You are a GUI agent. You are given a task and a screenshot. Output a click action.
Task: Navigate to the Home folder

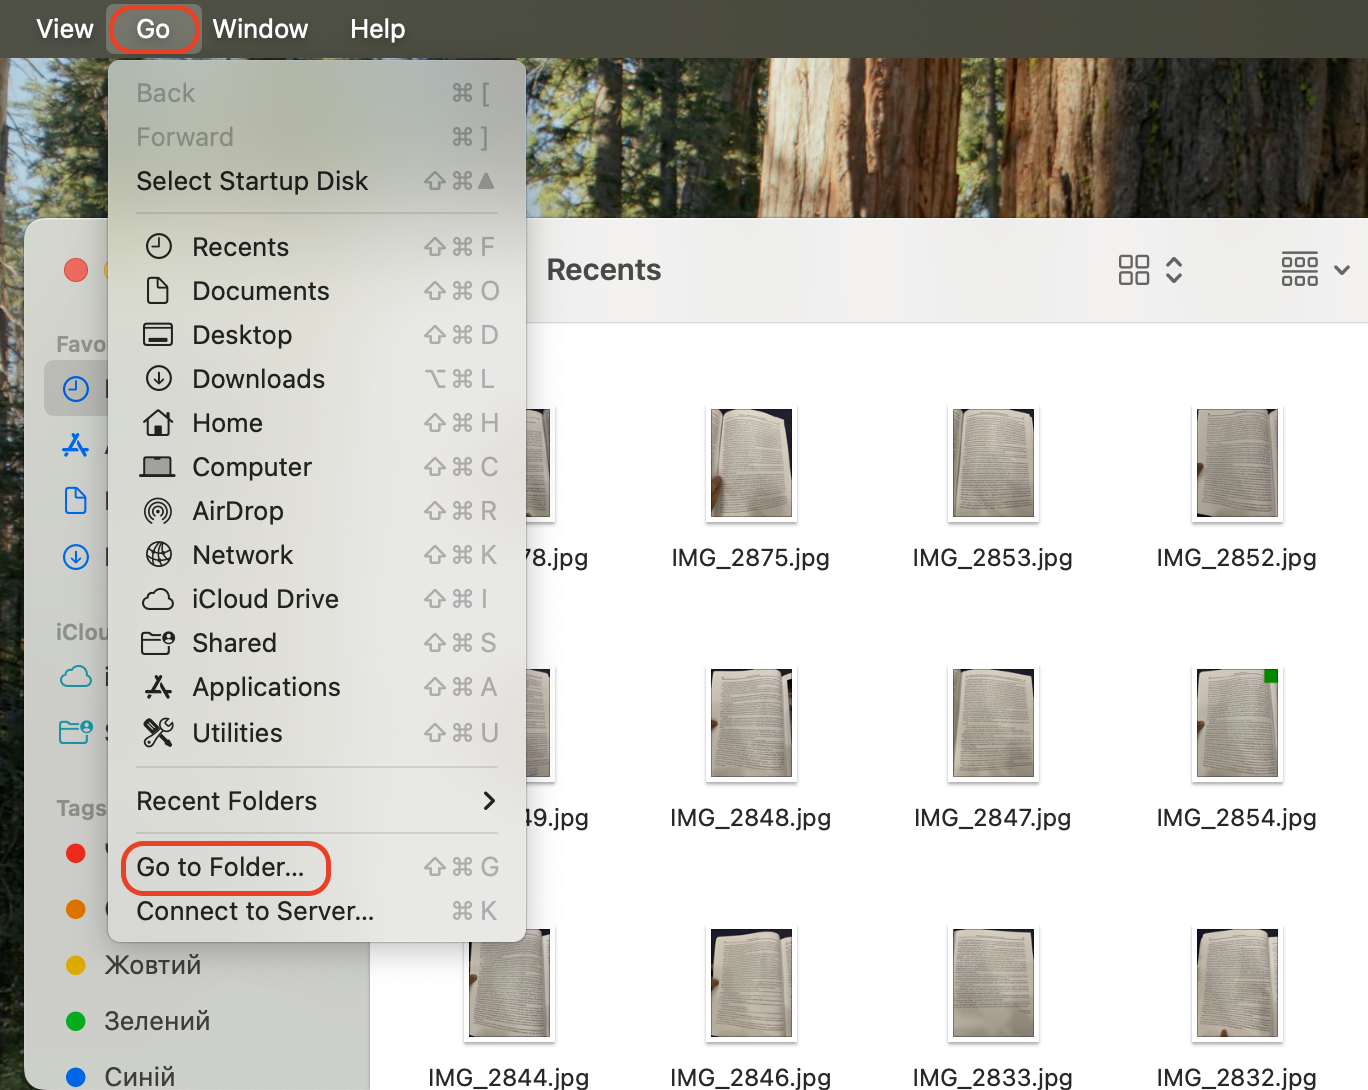click(x=227, y=423)
